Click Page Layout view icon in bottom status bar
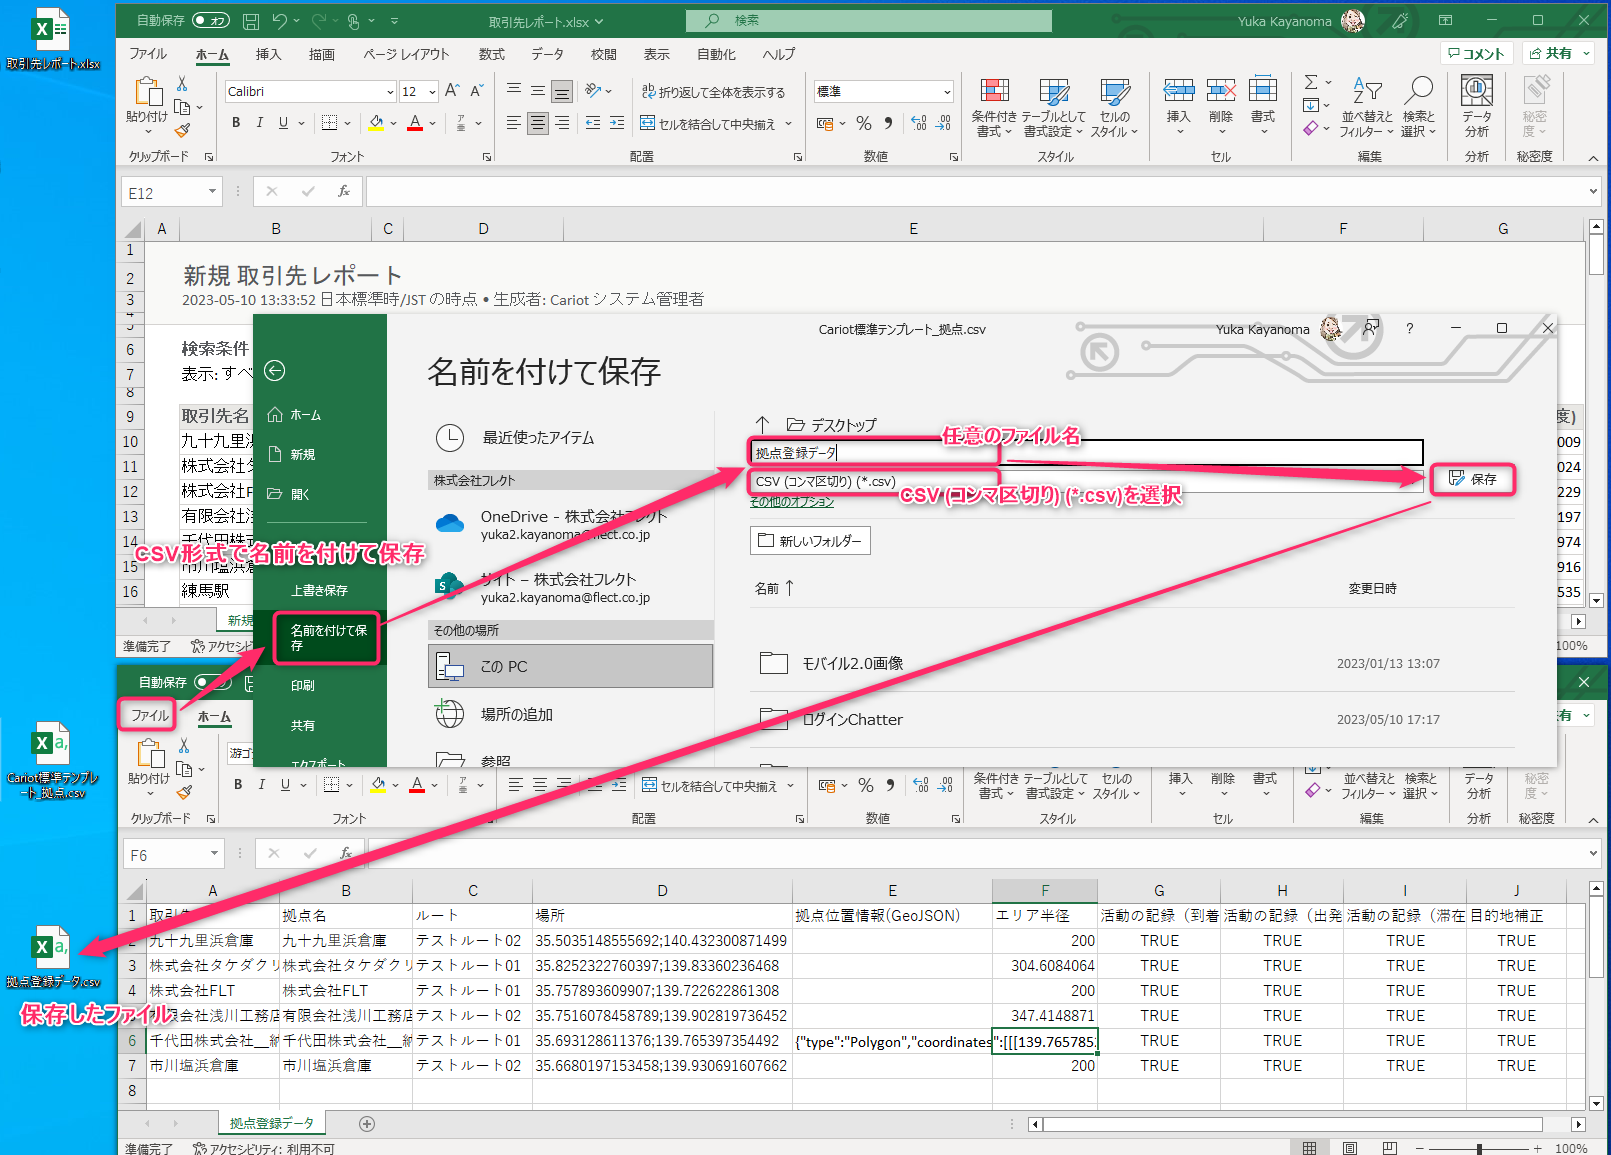This screenshot has height=1155, width=1611. [x=1349, y=1148]
